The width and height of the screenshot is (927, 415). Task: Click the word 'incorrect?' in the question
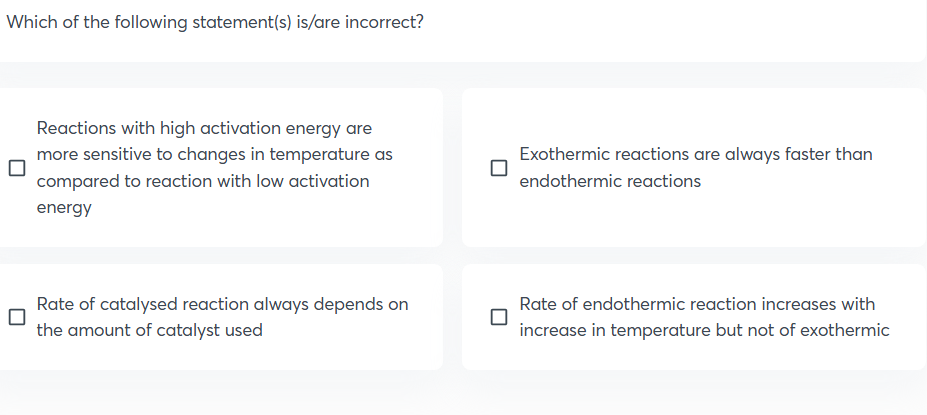pyautogui.click(x=384, y=22)
